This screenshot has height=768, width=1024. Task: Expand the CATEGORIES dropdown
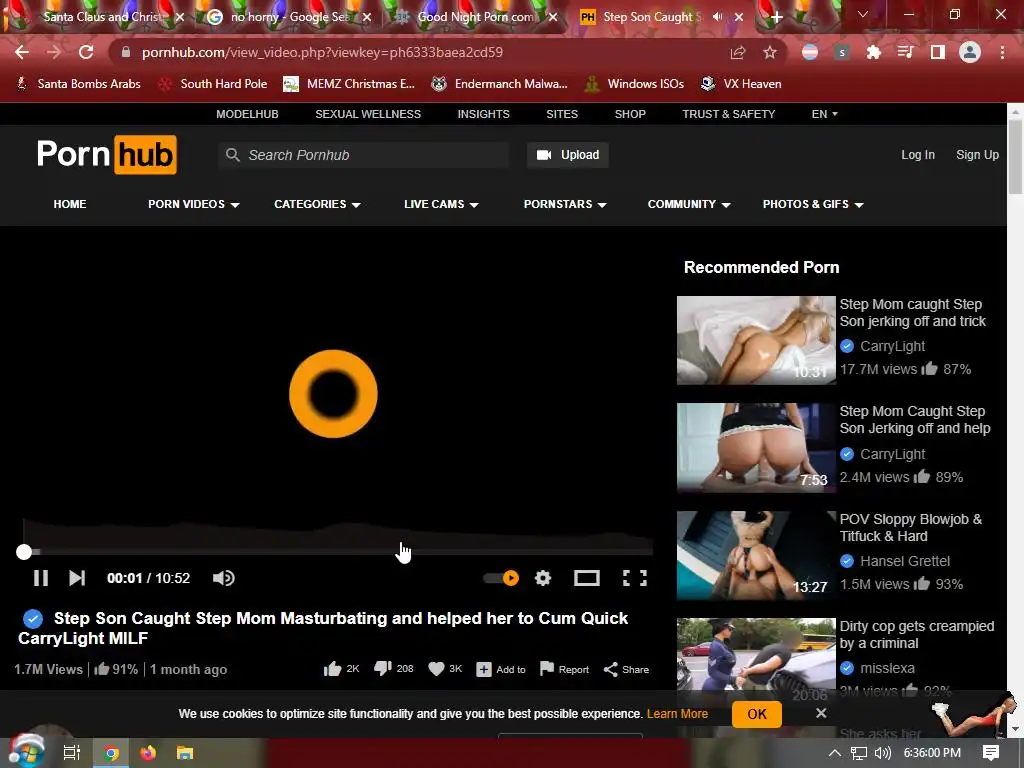click(x=317, y=204)
